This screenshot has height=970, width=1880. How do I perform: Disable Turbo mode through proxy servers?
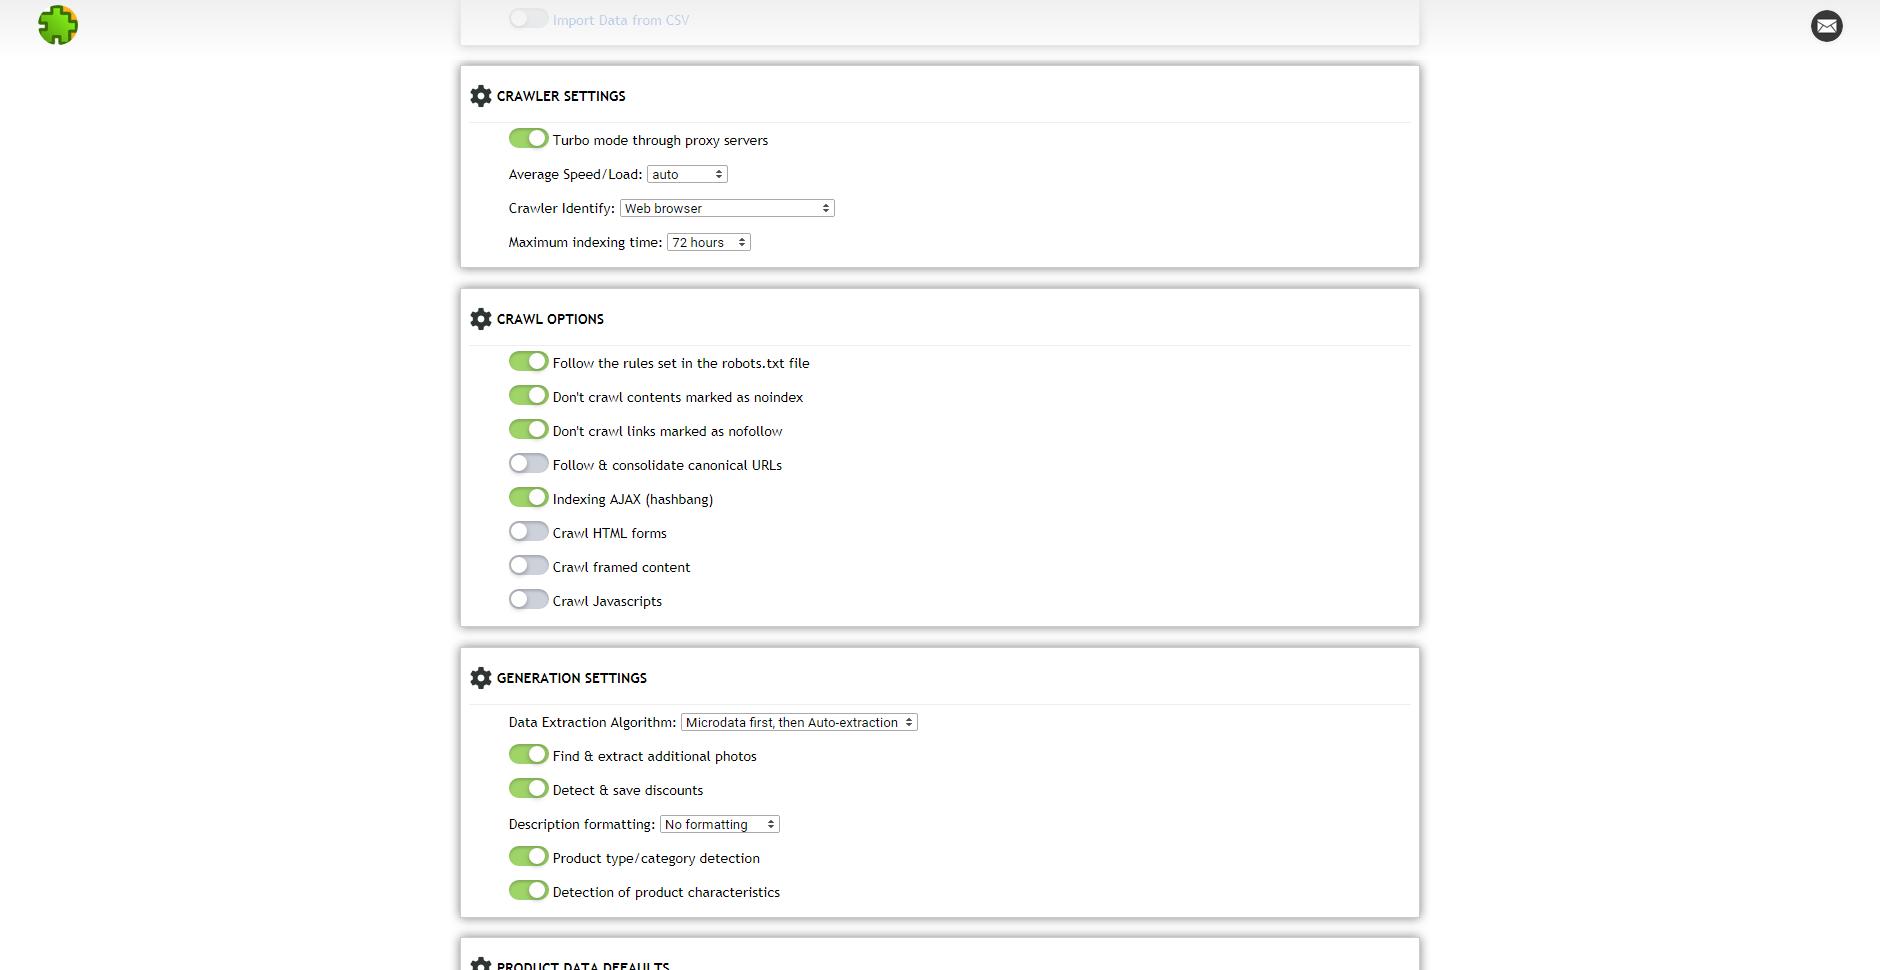tap(528, 138)
